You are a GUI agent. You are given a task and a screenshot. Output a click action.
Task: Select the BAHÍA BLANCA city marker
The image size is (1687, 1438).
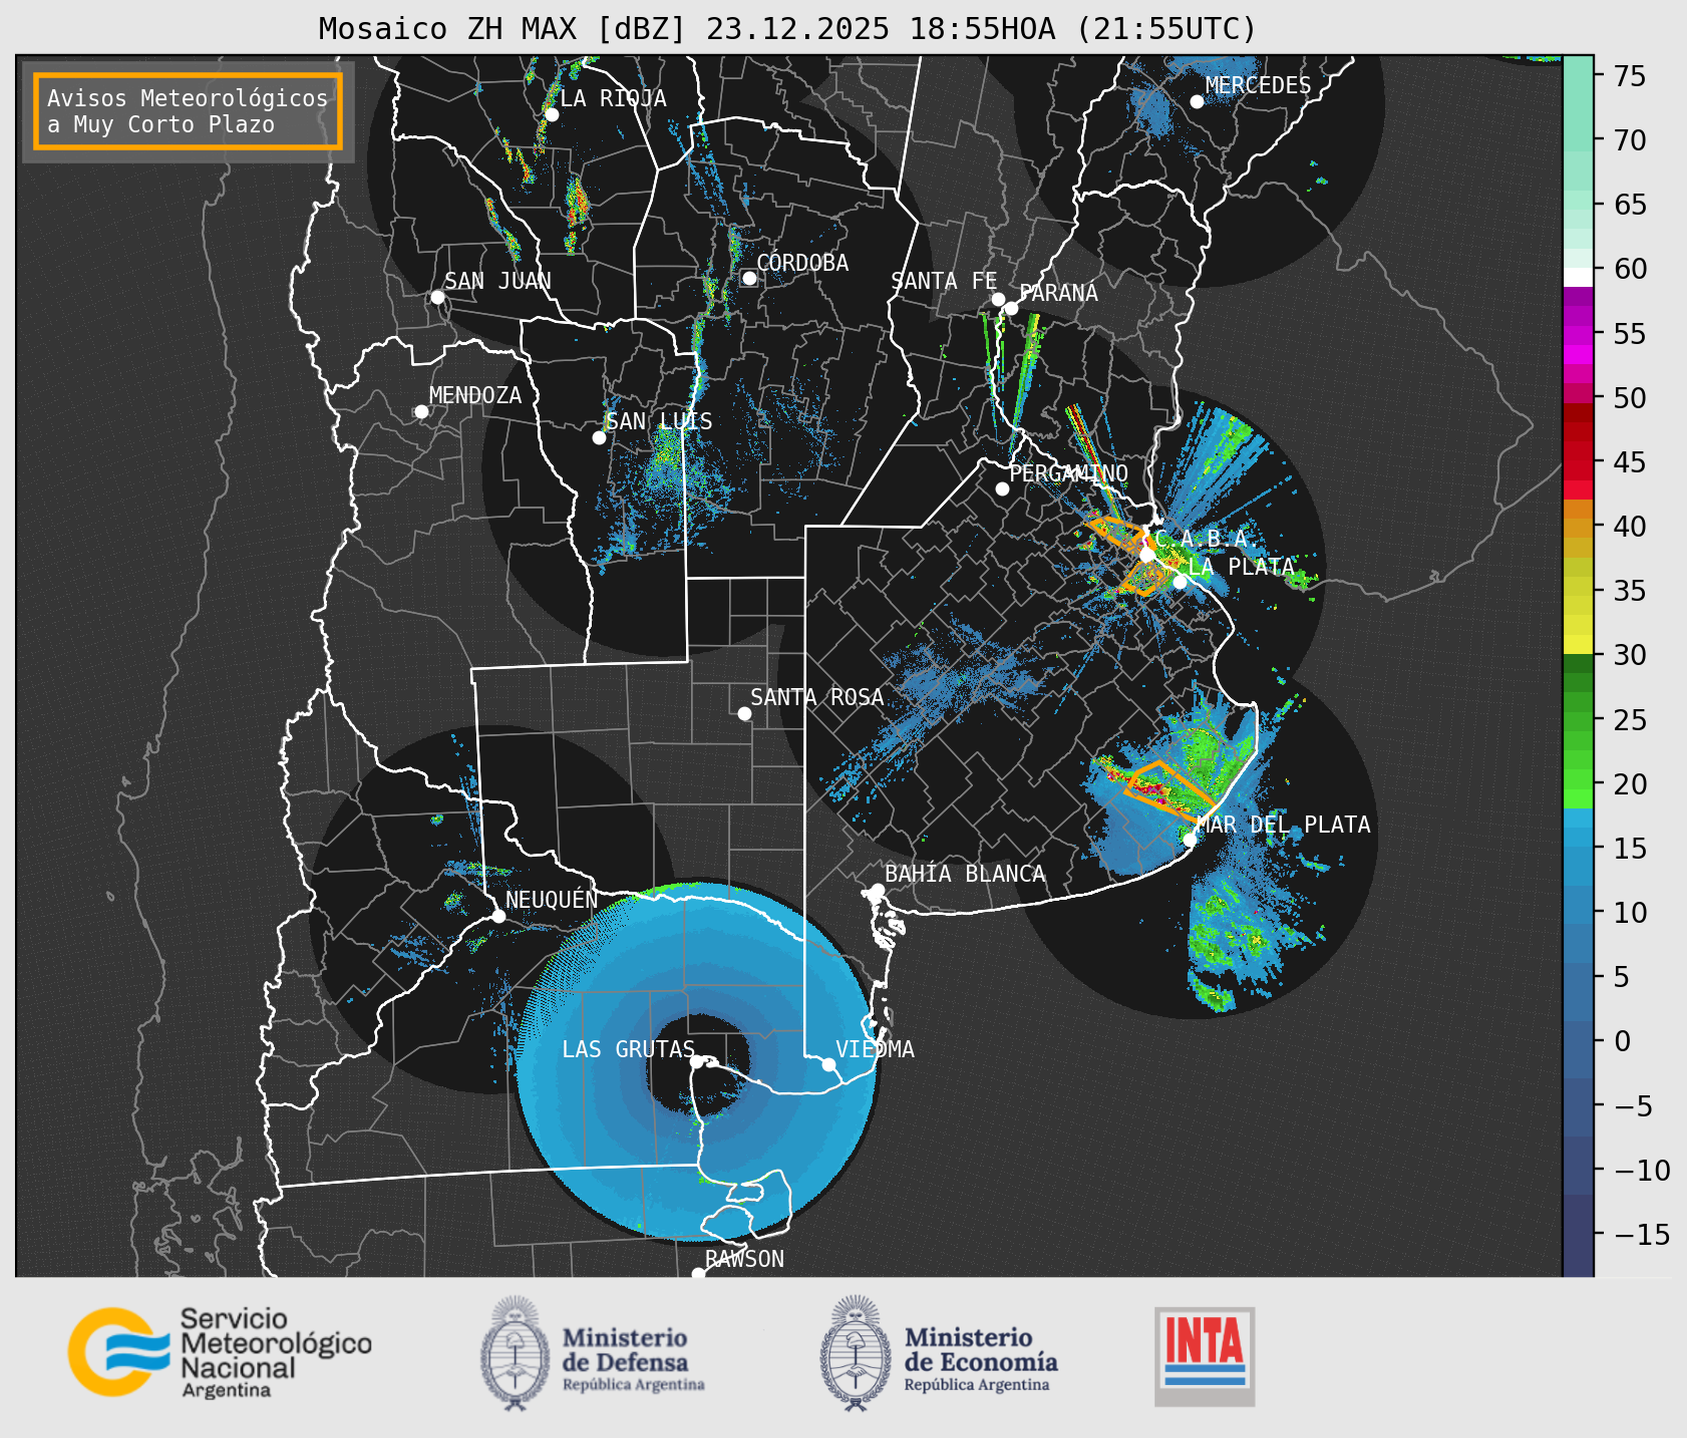[877, 890]
